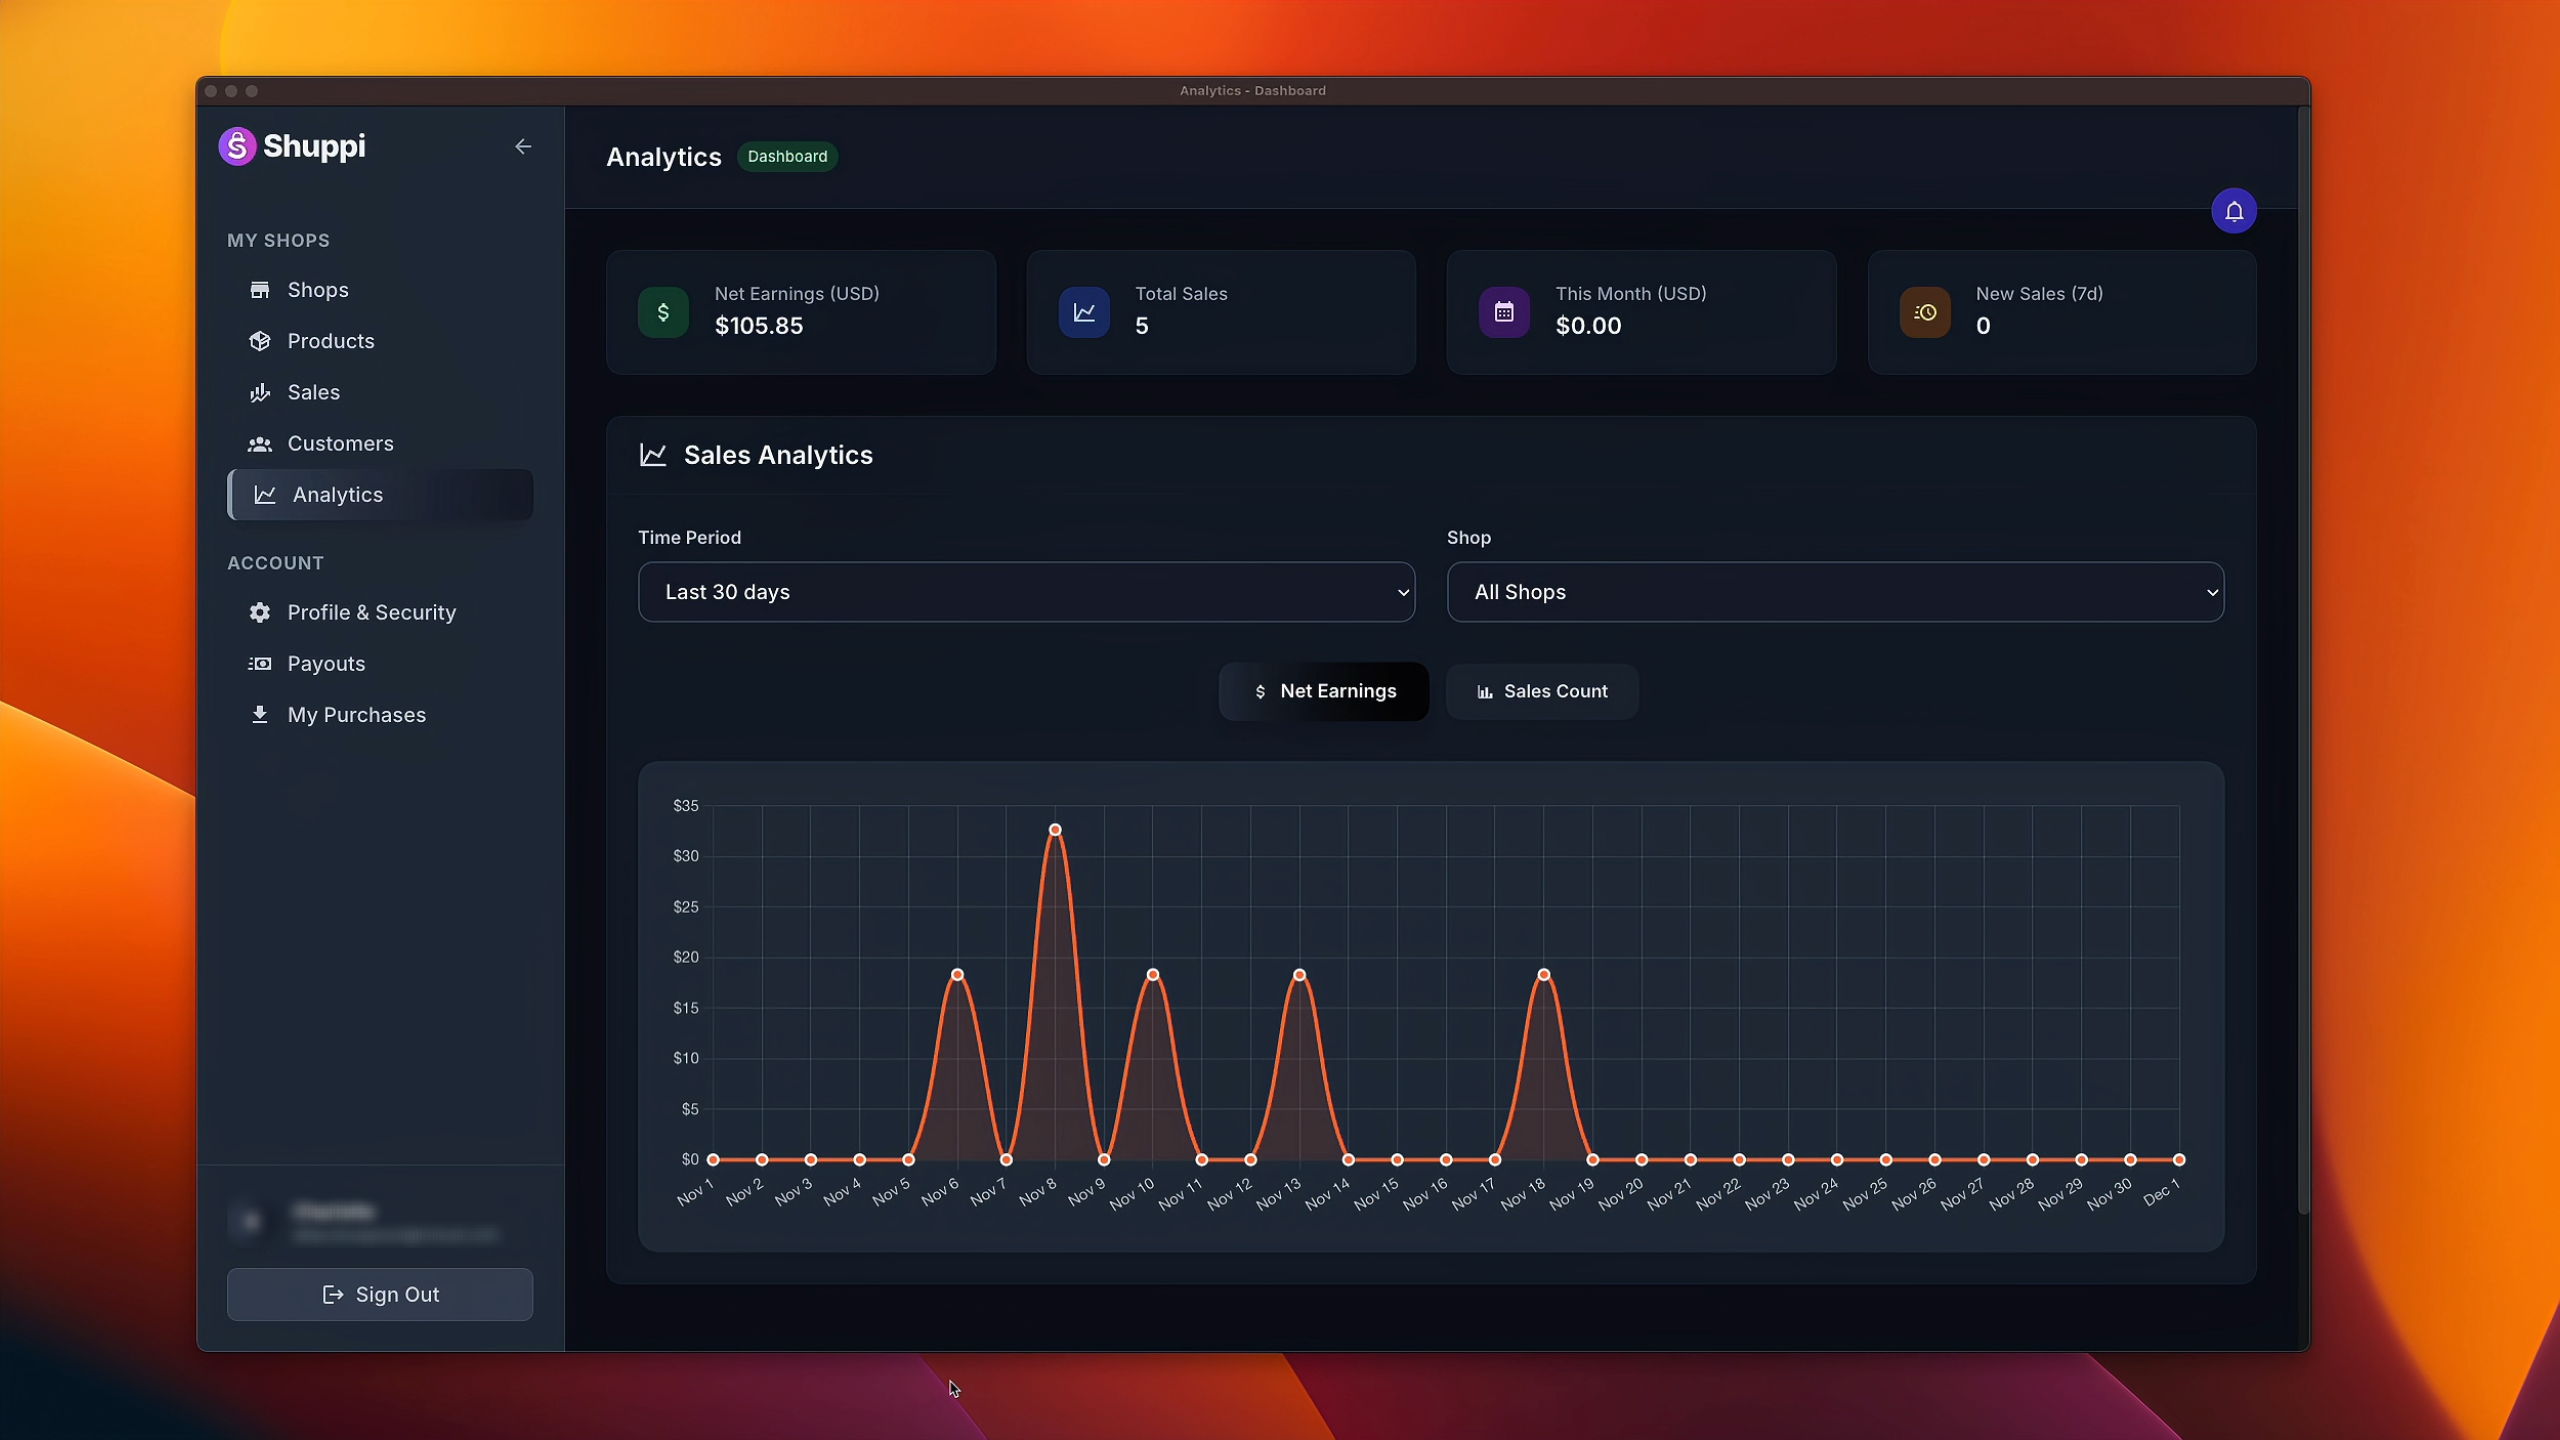Screen dimensions: 2560x1440
Task: Switch chart to Sales Count view
Action: coord(1542,691)
